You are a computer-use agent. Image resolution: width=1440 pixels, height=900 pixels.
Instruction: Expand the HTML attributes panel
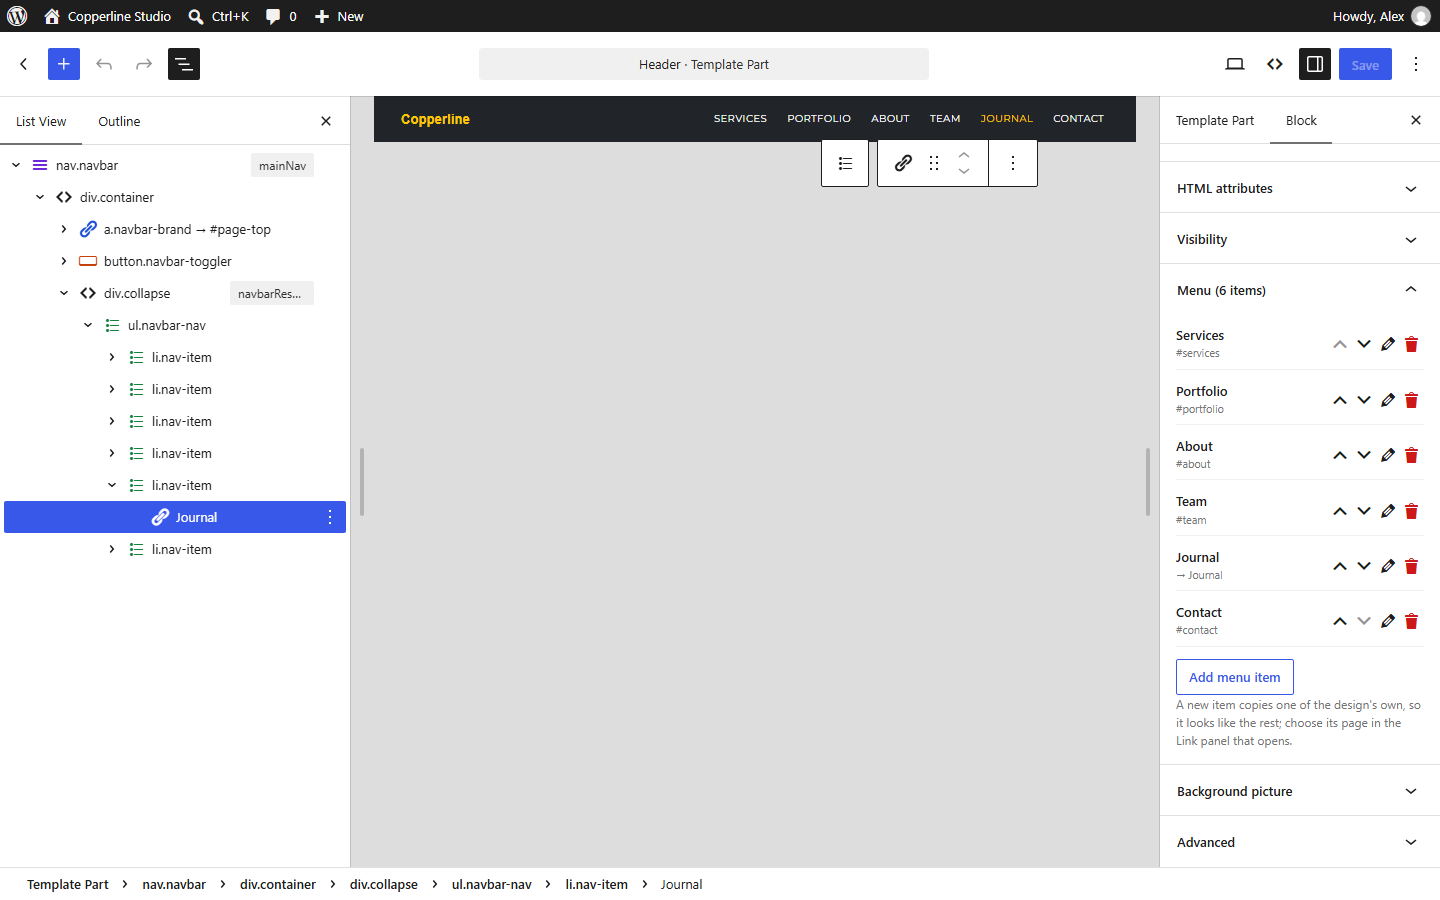(1300, 188)
